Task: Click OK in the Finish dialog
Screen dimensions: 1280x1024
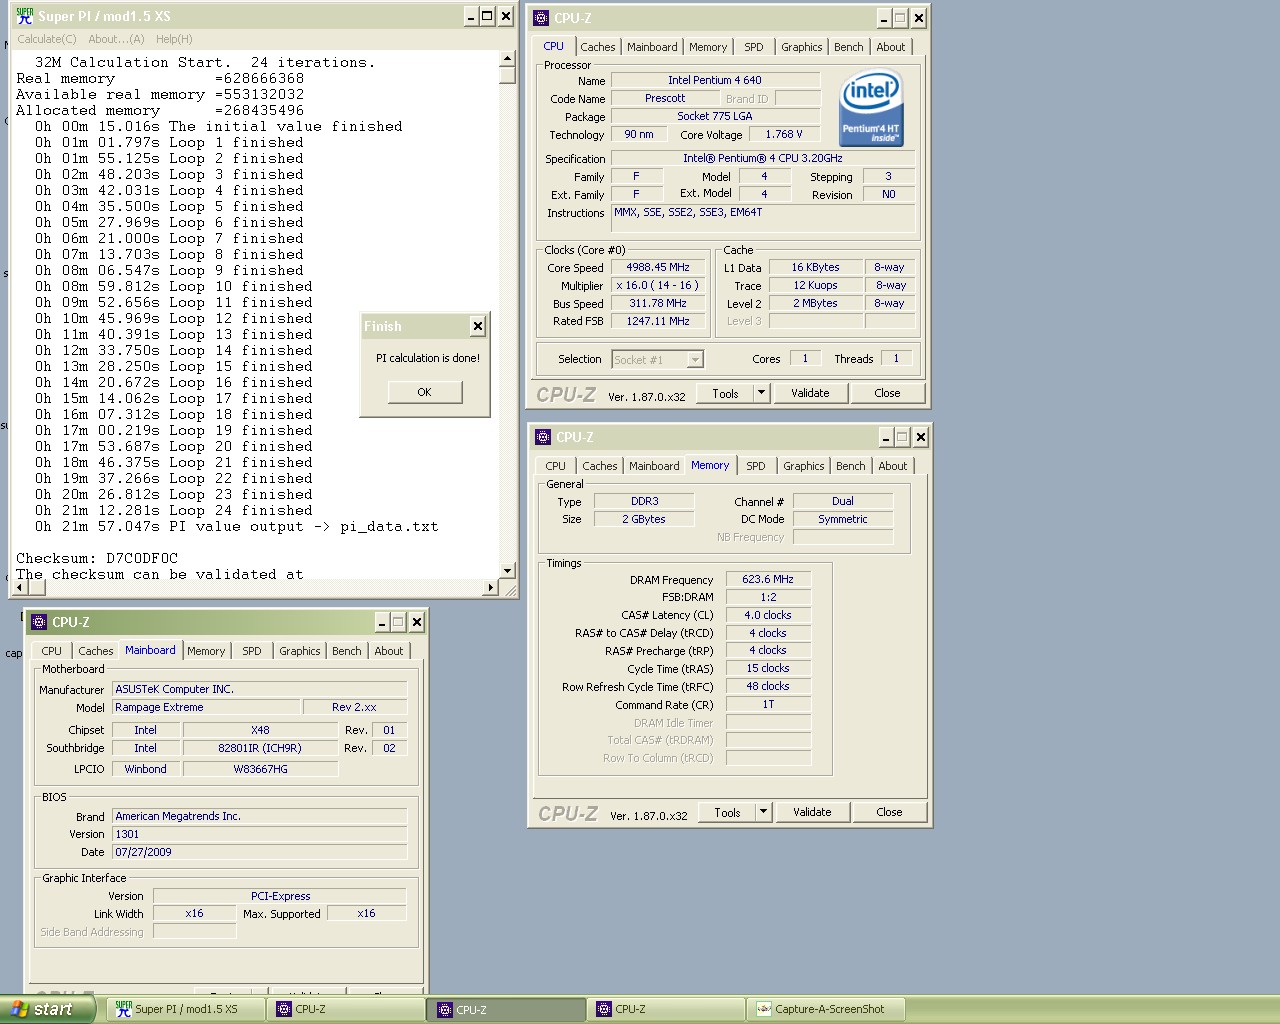Action: coord(425,392)
